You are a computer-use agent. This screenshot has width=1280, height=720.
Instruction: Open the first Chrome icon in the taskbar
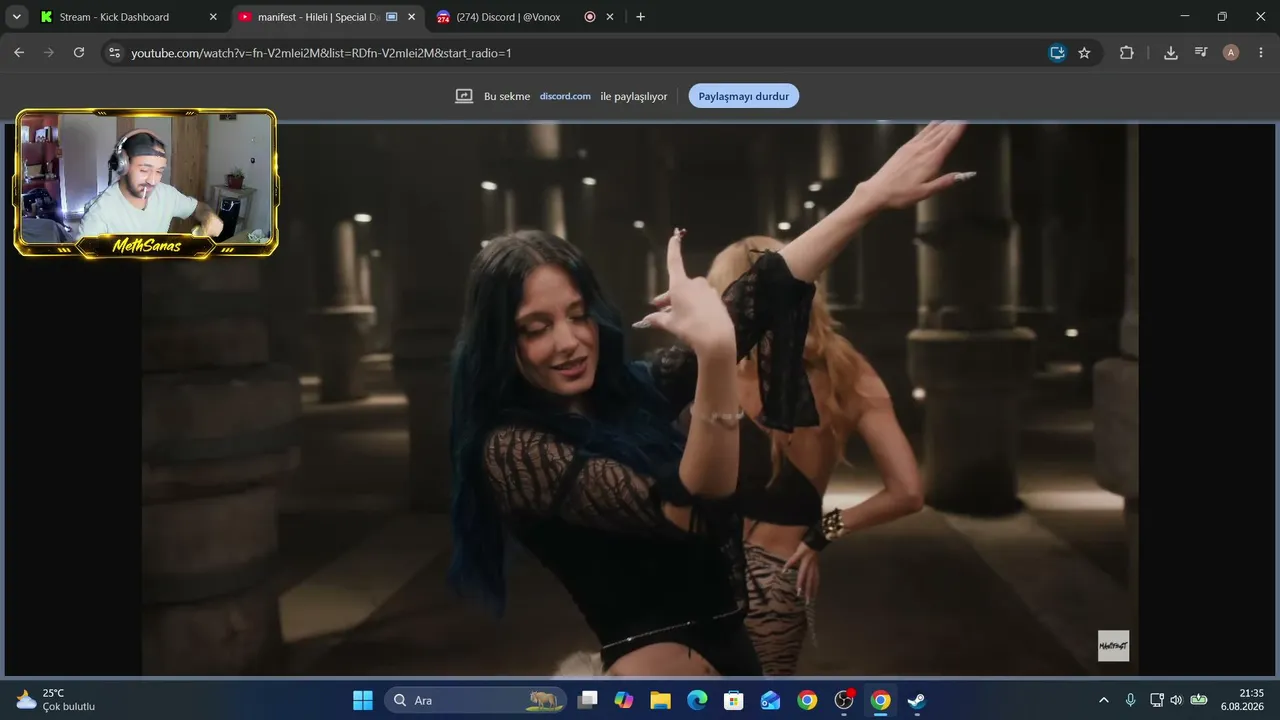point(807,700)
